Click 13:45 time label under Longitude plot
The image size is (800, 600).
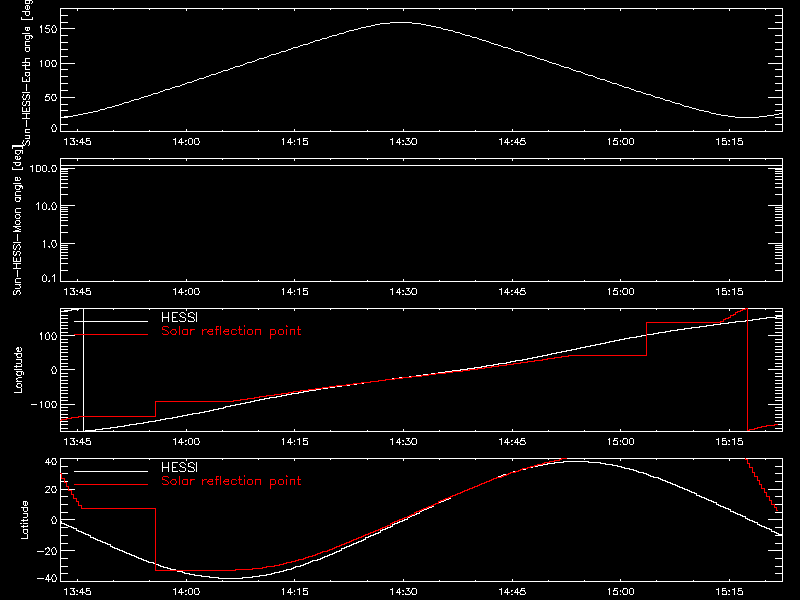77,441
